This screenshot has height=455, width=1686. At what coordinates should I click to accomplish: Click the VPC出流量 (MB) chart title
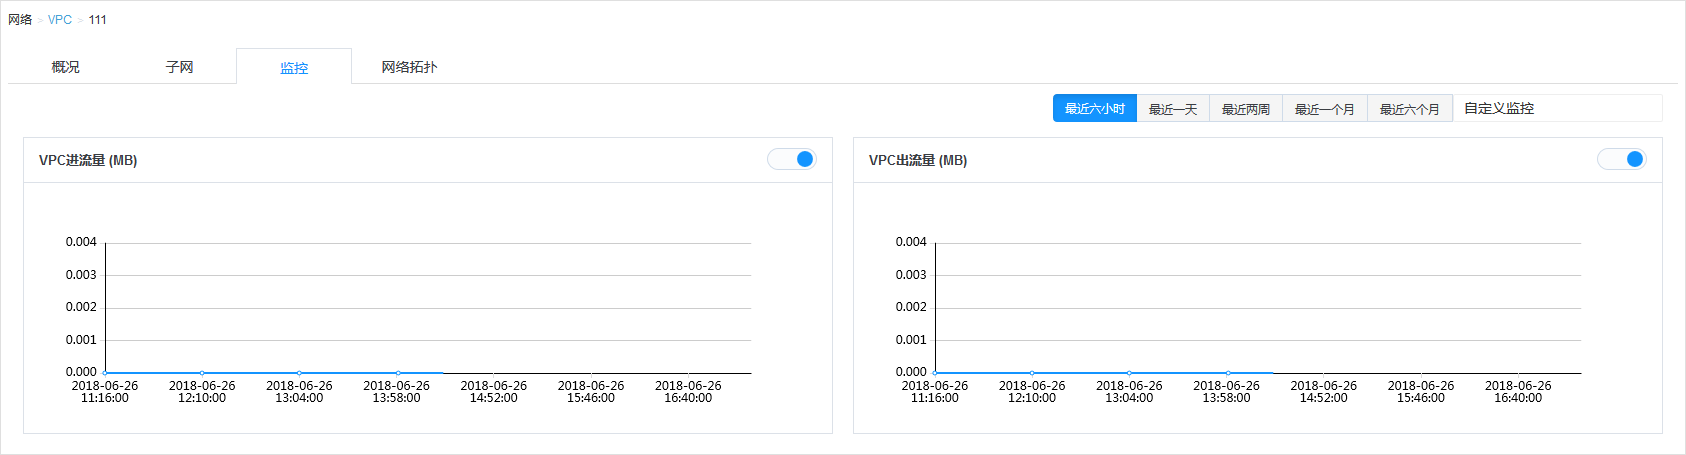point(918,160)
